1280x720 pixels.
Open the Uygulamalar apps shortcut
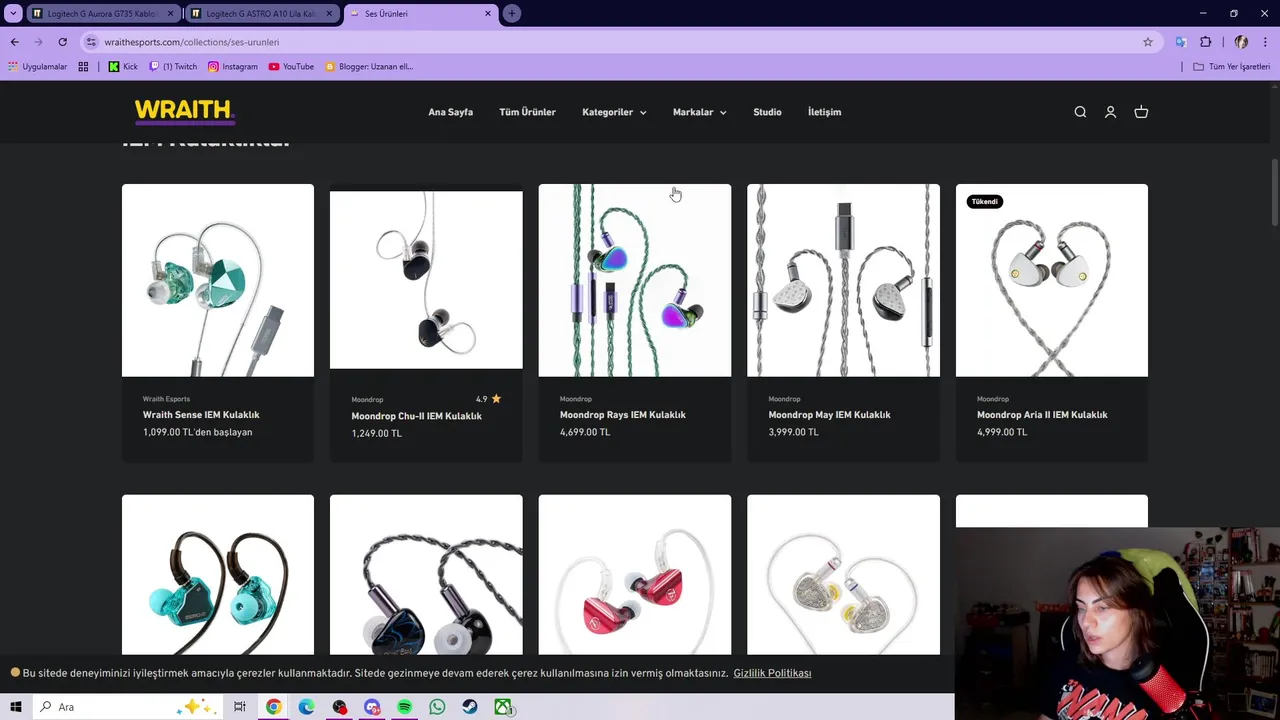pyautogui.click(x=37, y=67)
